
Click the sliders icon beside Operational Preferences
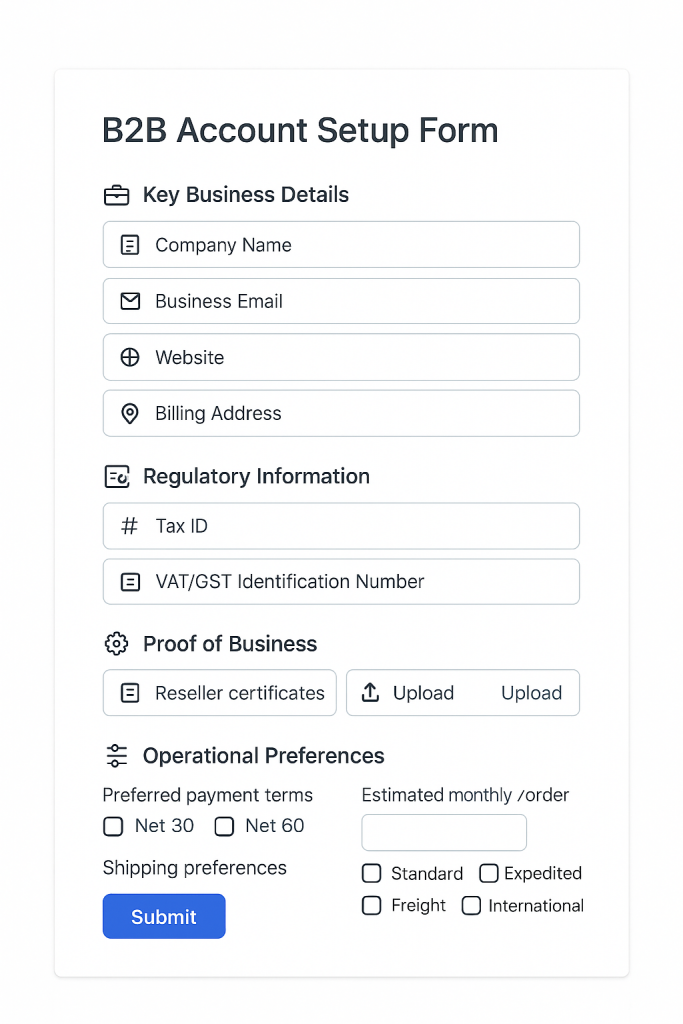click(x=117, y=756)
